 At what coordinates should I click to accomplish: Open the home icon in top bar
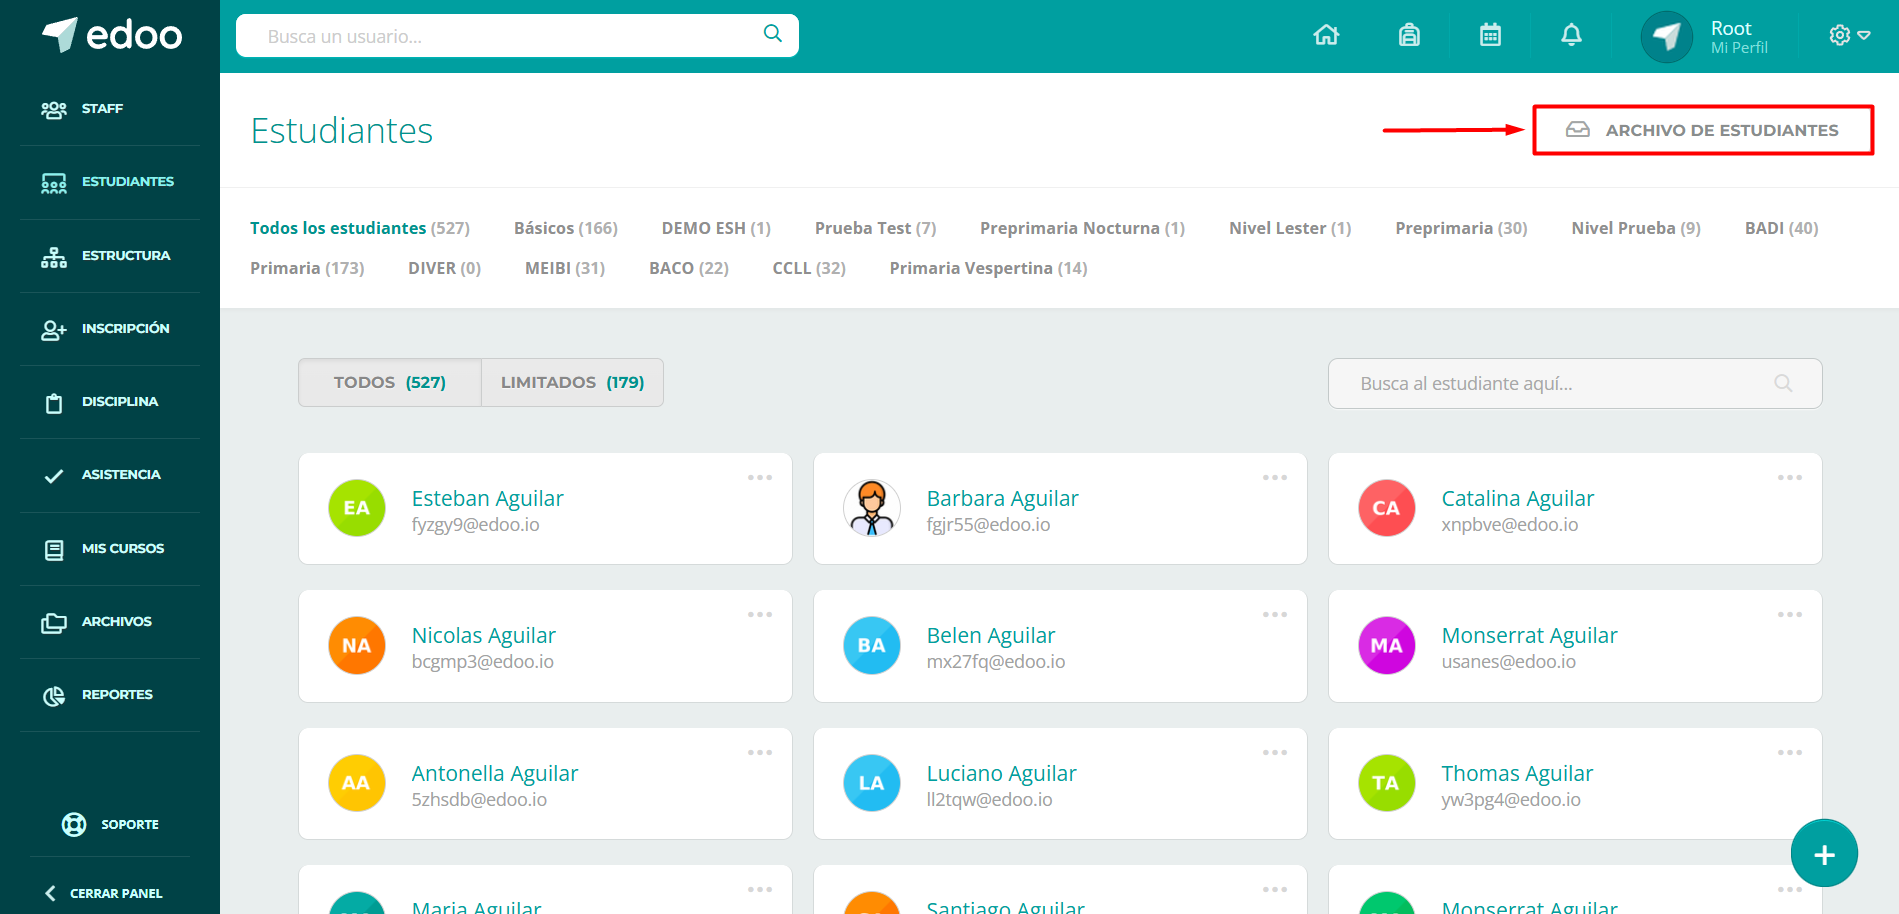[1326, 35]
